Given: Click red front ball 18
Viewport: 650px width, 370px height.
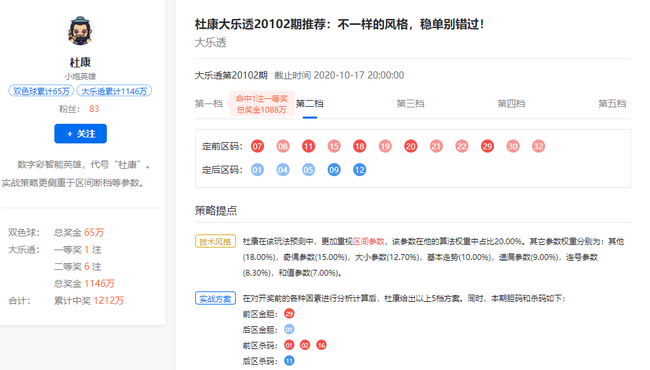Looking at the screenshot, I should click(359, 146).
